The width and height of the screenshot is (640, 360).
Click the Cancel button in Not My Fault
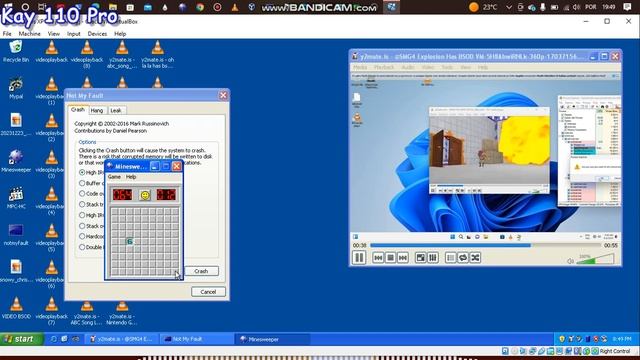click(208, 292)
